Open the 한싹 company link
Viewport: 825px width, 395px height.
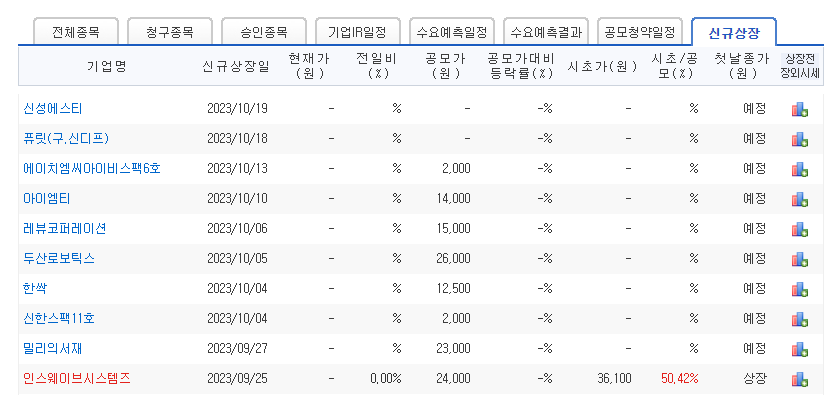[x=35, y=289]
